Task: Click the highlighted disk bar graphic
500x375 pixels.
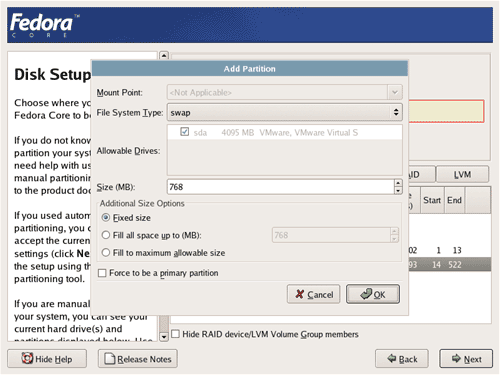Action: pos(446,111)
